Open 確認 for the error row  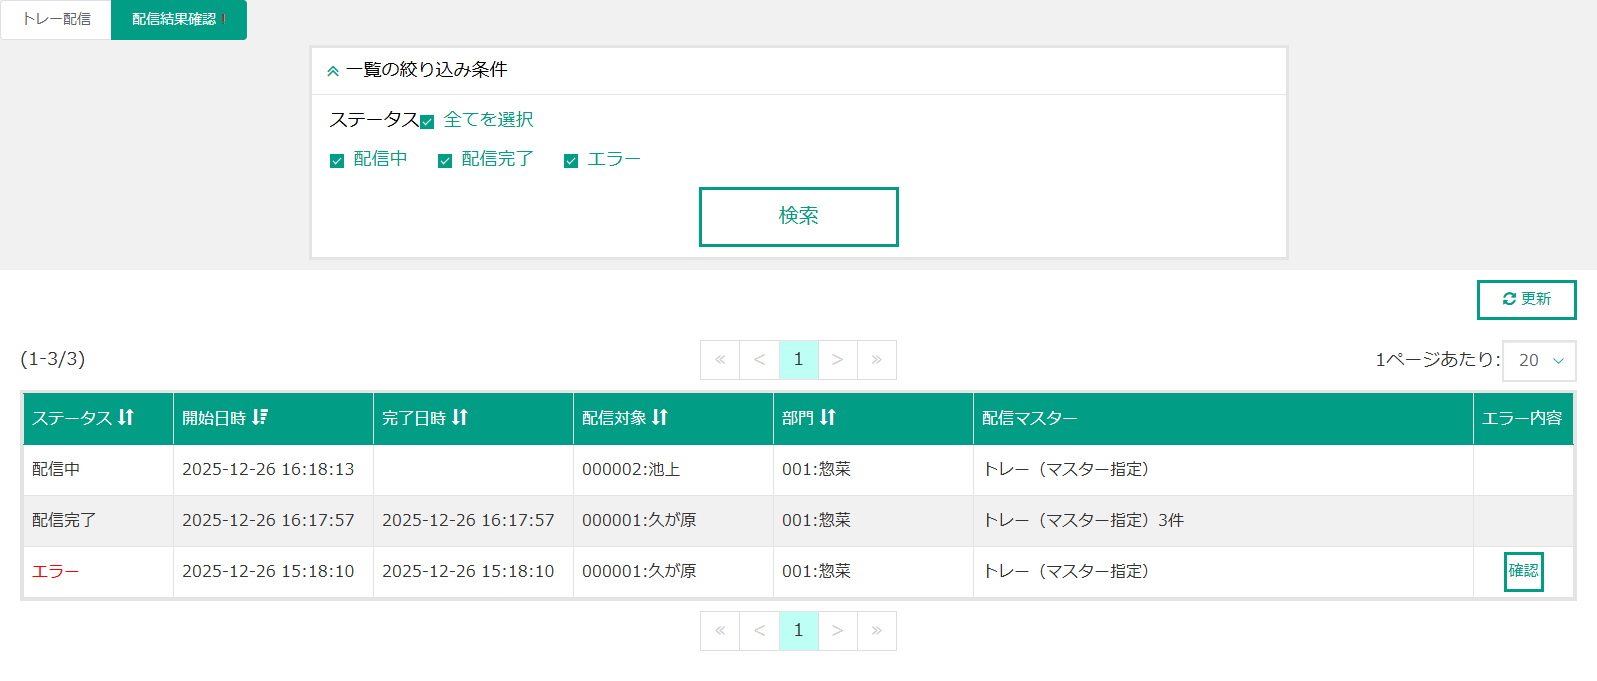coord(1523,572)
